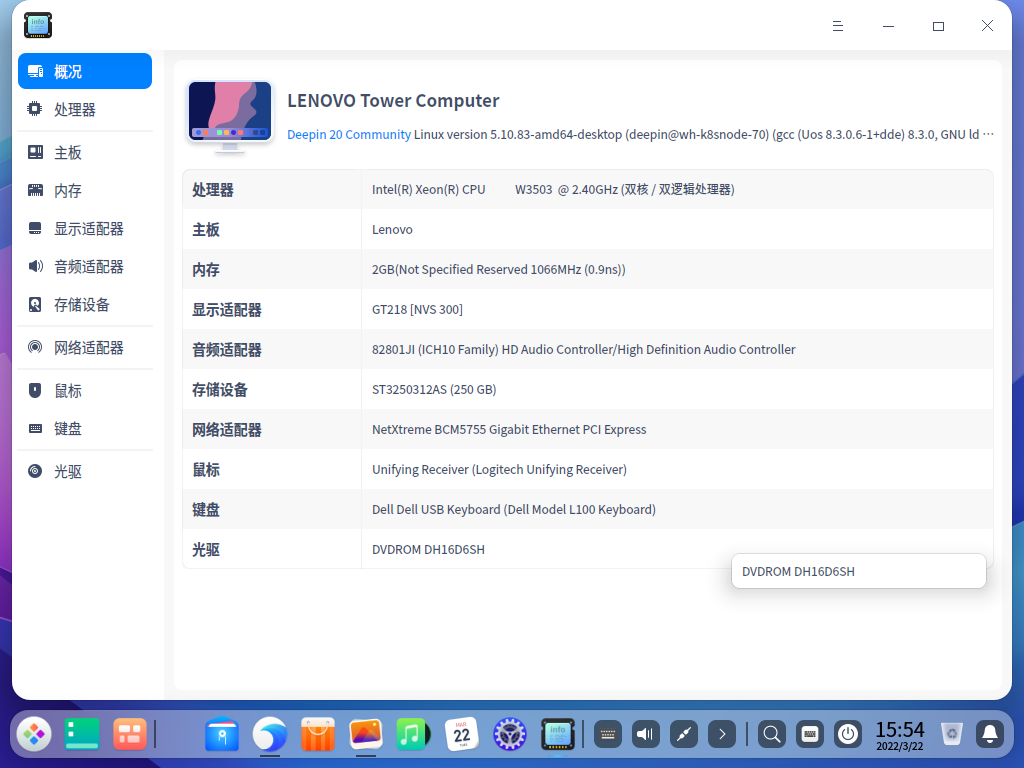This screenshot has width=1024, height=768.
Task: Click the Deepin 20 Community link
Action: click(x=348, y=134)
